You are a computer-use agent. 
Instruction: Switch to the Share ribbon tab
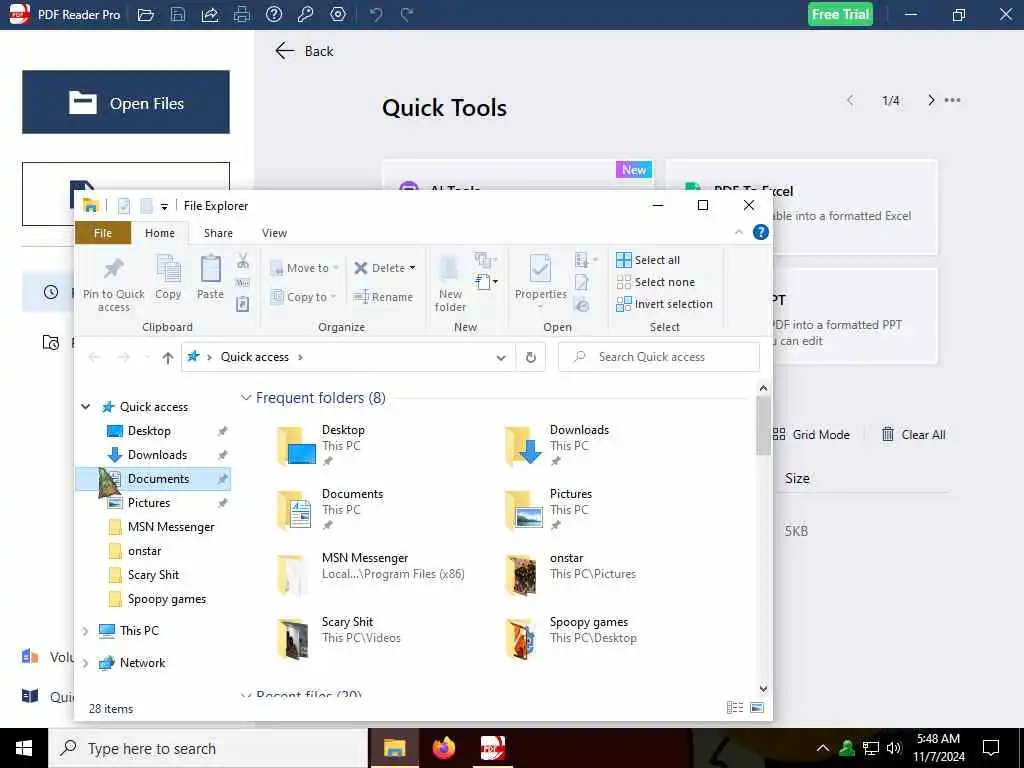pyautogui.click(x=218, y=233)
